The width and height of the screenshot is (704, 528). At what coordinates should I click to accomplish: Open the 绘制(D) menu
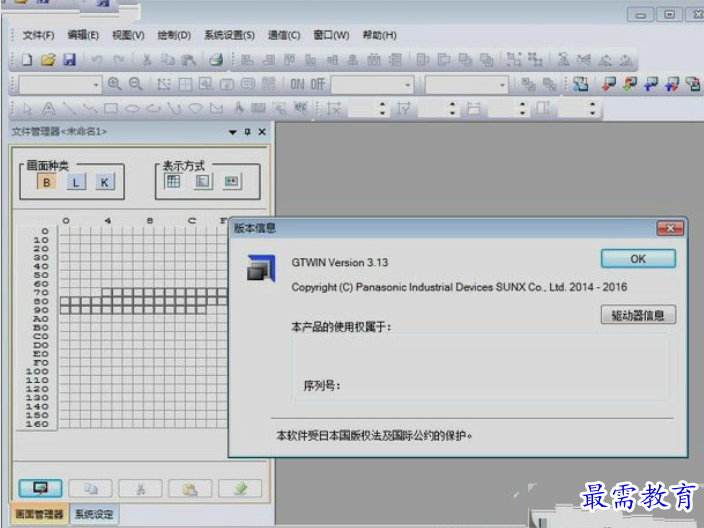pos(174,35)
